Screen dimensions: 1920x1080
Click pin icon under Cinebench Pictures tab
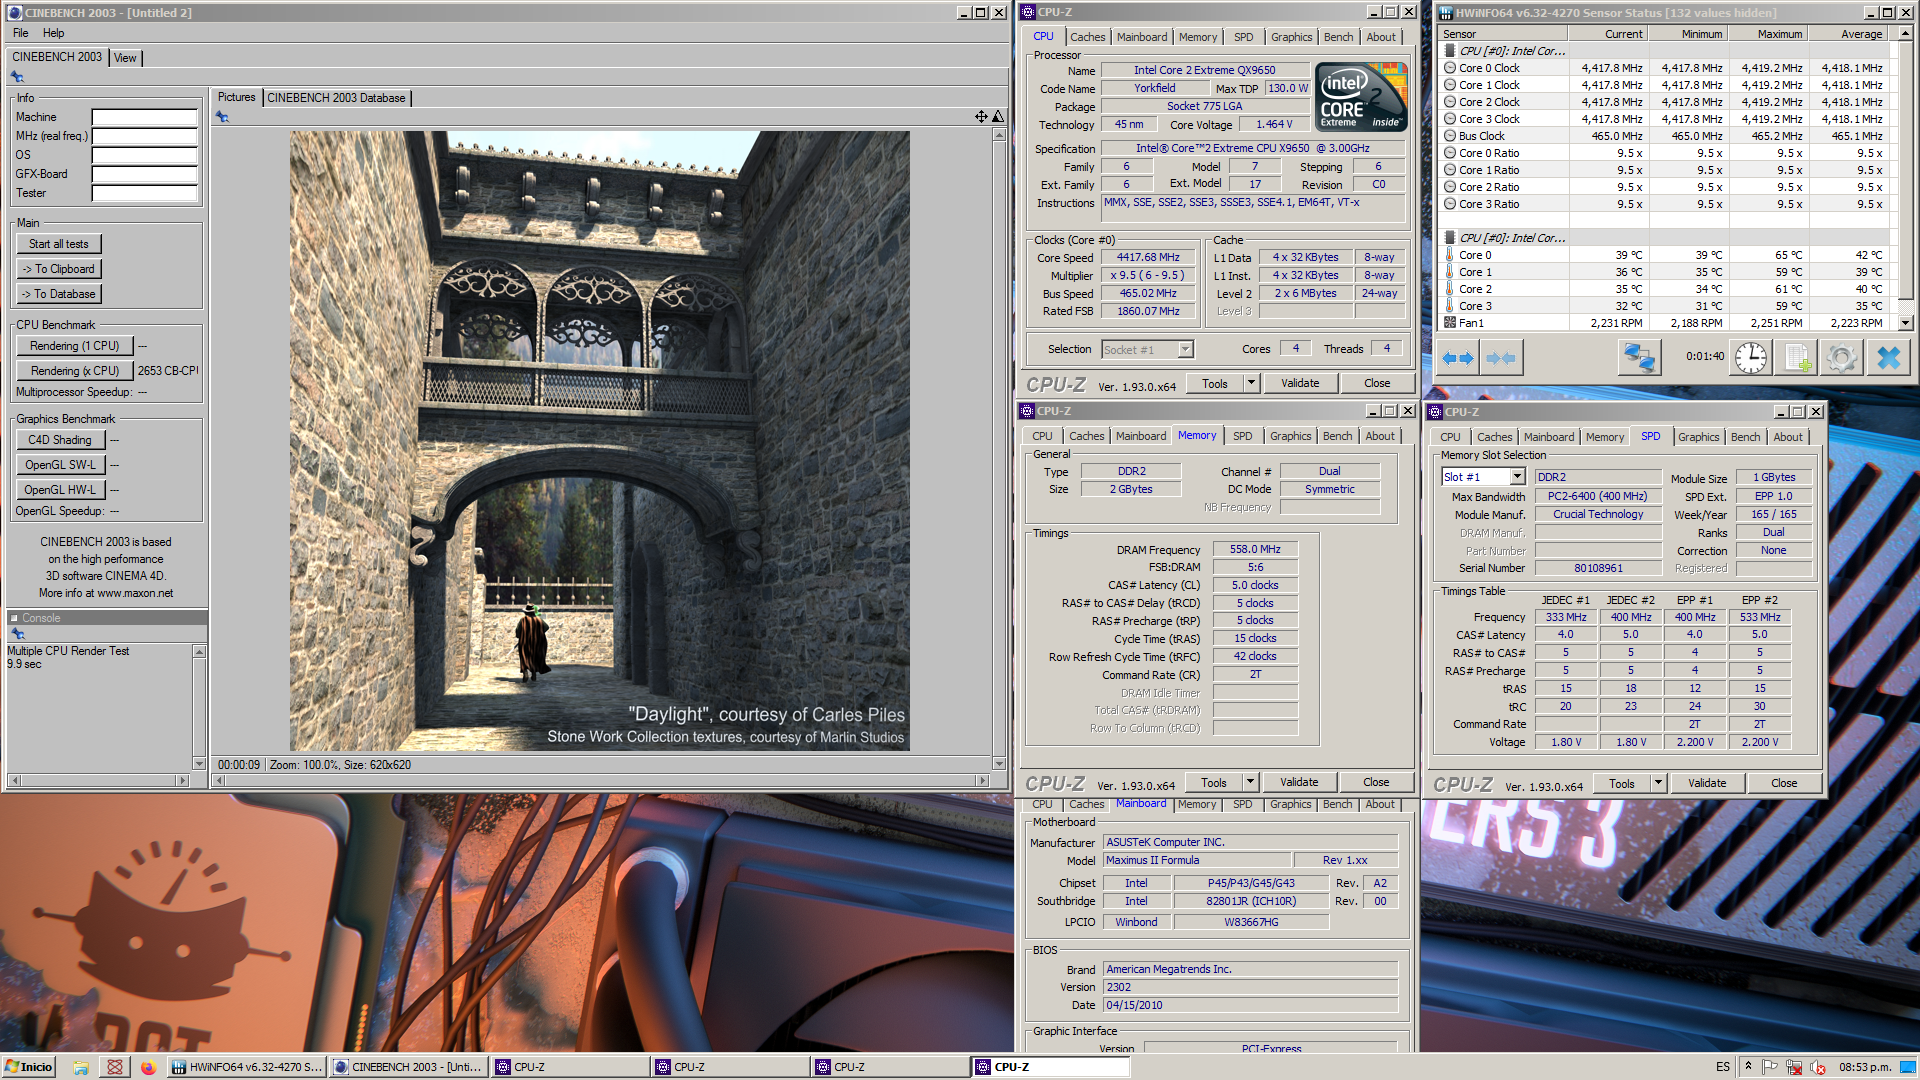tap(222, 117)
